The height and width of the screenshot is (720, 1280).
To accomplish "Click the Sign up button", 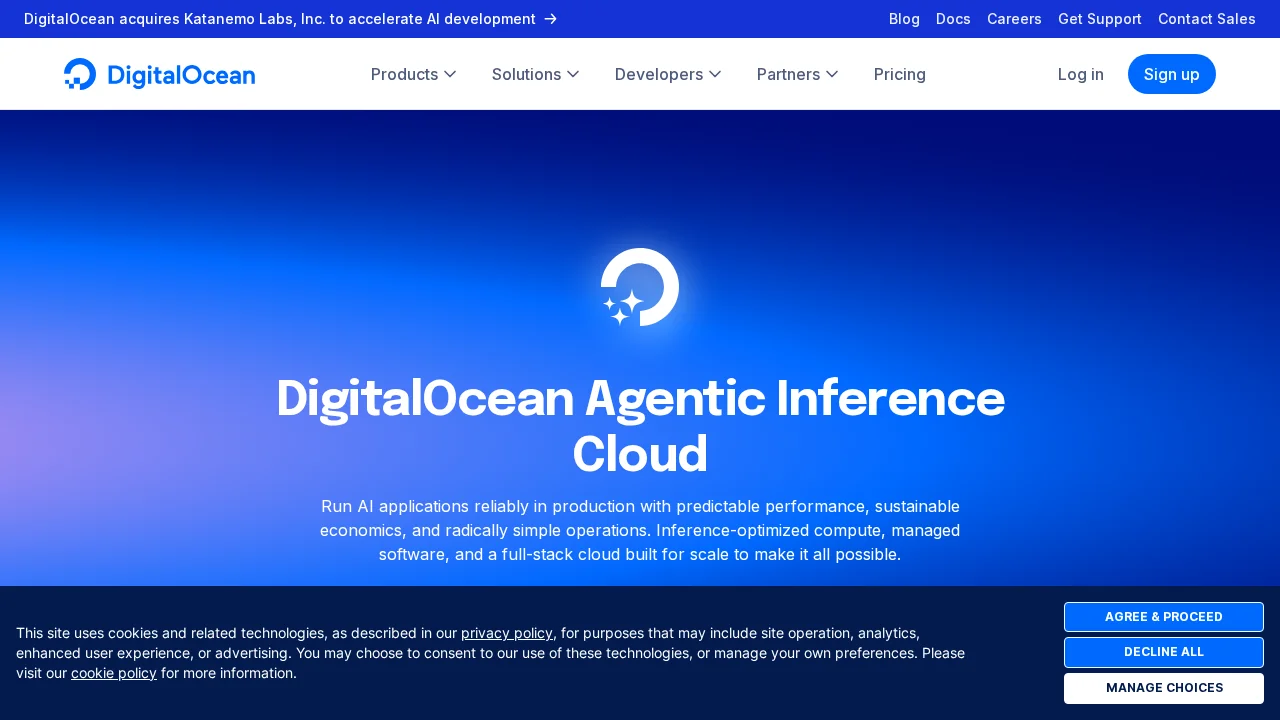I will point(1171,74).
